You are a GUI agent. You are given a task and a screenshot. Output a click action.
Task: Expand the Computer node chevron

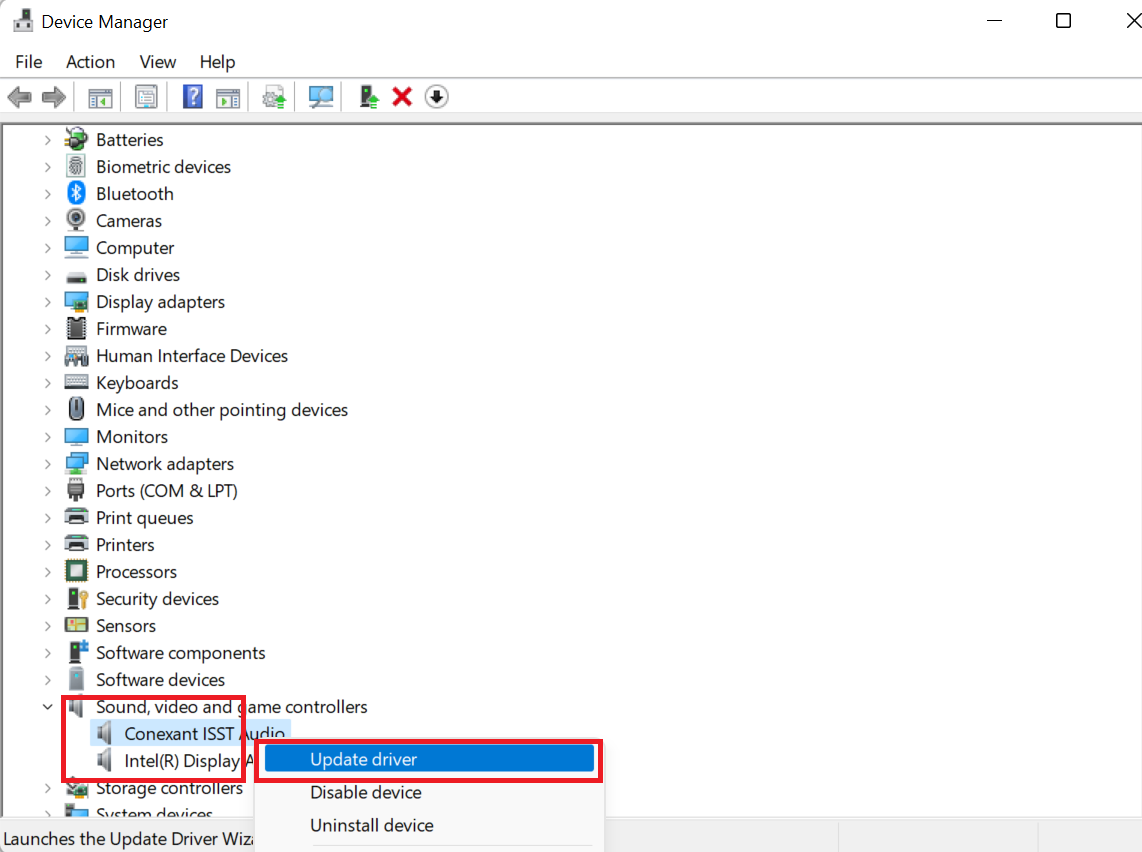click(x=47, y=248)
